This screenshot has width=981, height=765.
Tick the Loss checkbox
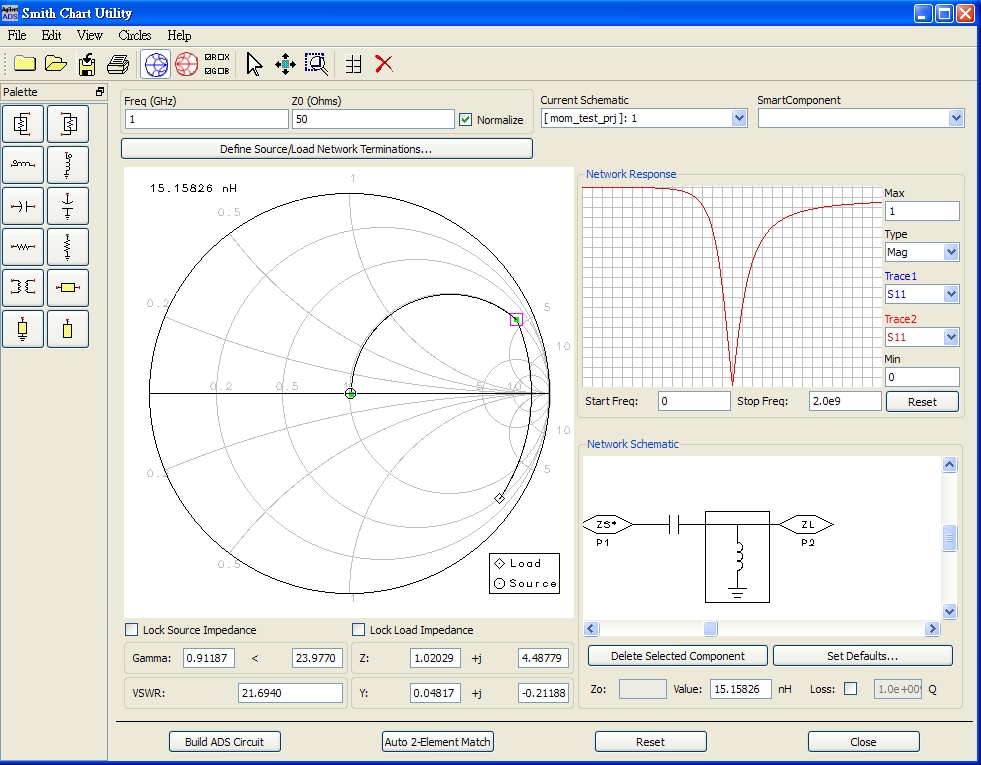coord(850,689)
